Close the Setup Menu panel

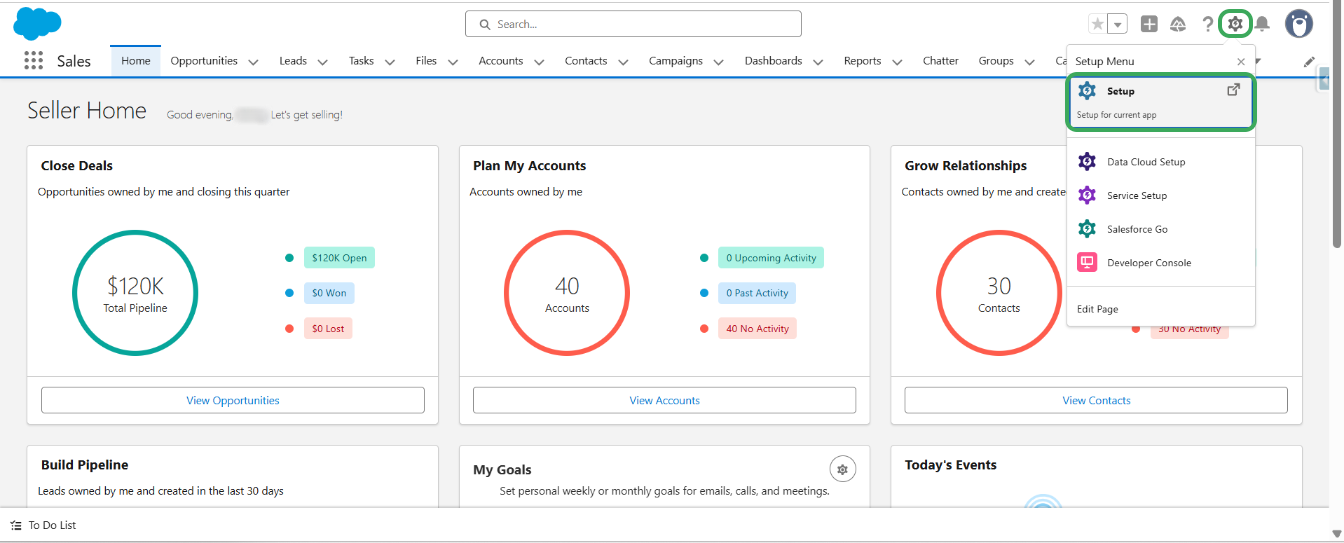pos(1241,61)
